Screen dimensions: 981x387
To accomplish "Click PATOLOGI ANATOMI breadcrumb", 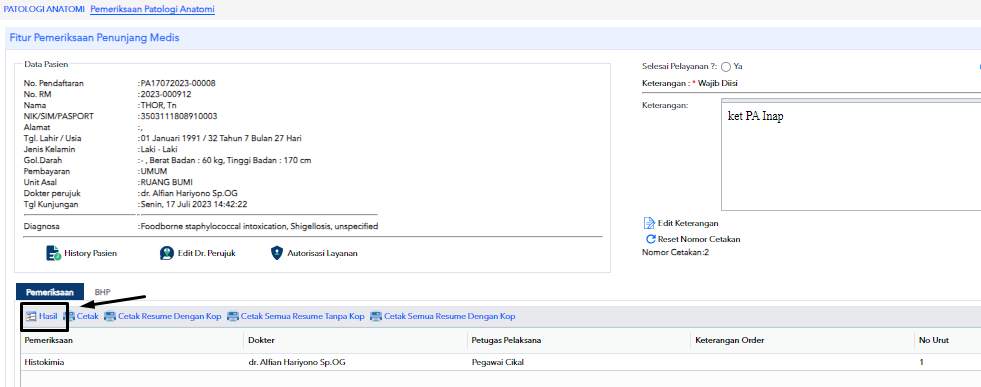I will pos(44,9).
